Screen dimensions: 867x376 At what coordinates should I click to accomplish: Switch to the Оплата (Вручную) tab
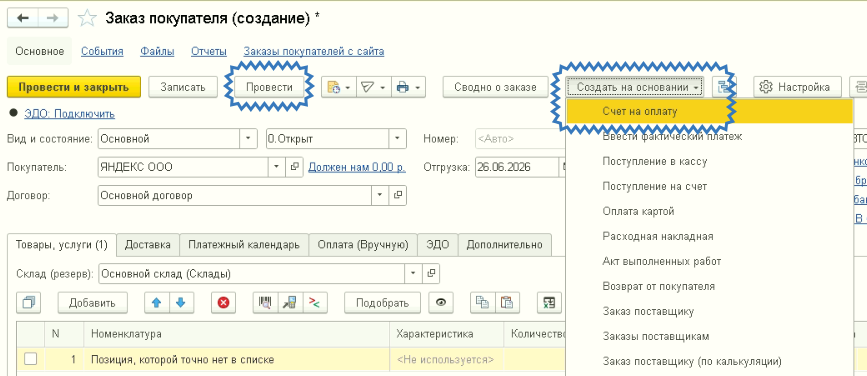point(363,244)
